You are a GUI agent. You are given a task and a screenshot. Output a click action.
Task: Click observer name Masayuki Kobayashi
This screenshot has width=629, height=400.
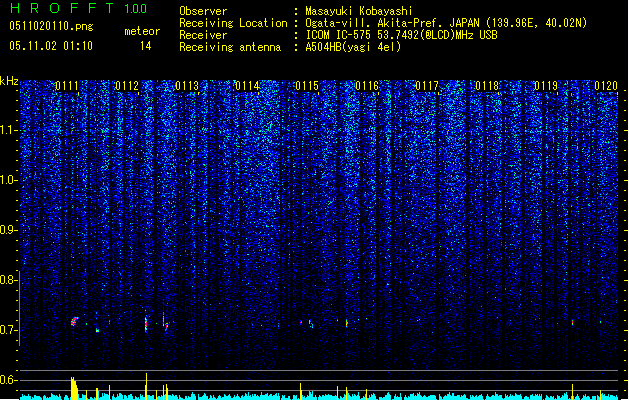point(359,11)
